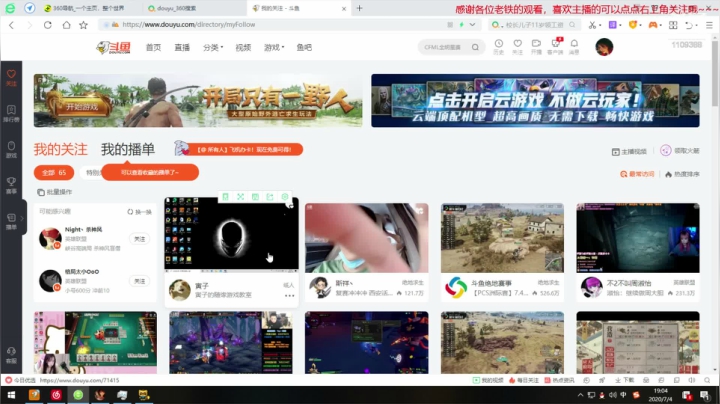This screenshot has width=720, height=404.
Task: Show hidden tray icons chevron
Action: (x=580, y=395)
